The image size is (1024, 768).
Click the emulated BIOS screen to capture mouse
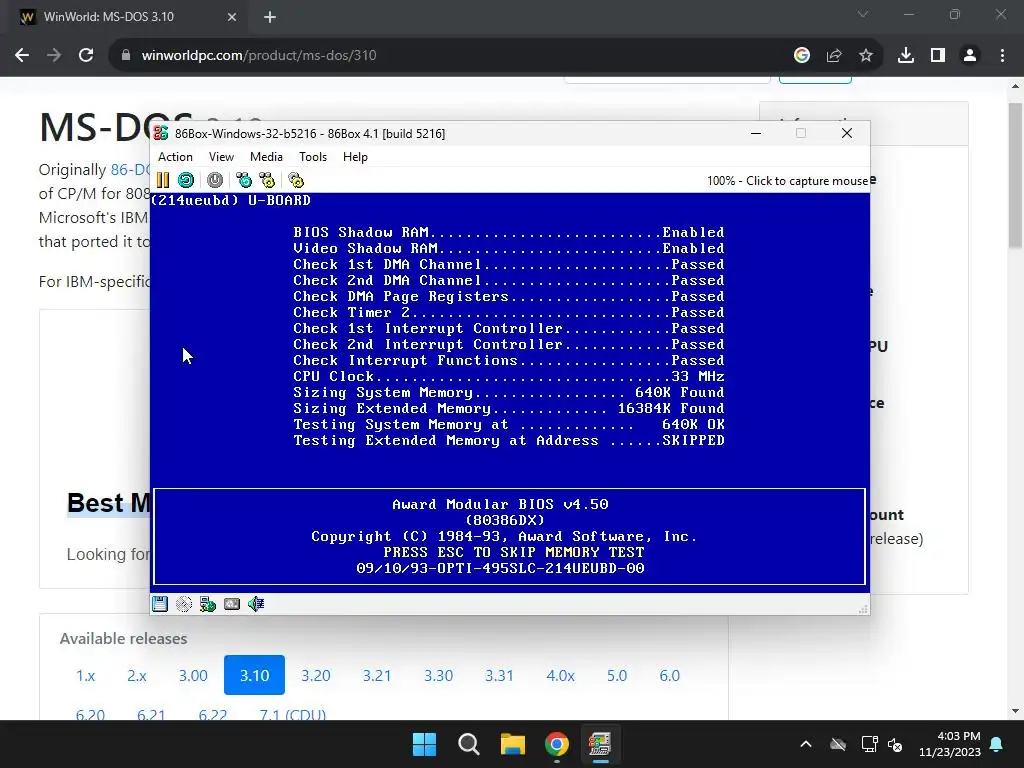[509, 392]
